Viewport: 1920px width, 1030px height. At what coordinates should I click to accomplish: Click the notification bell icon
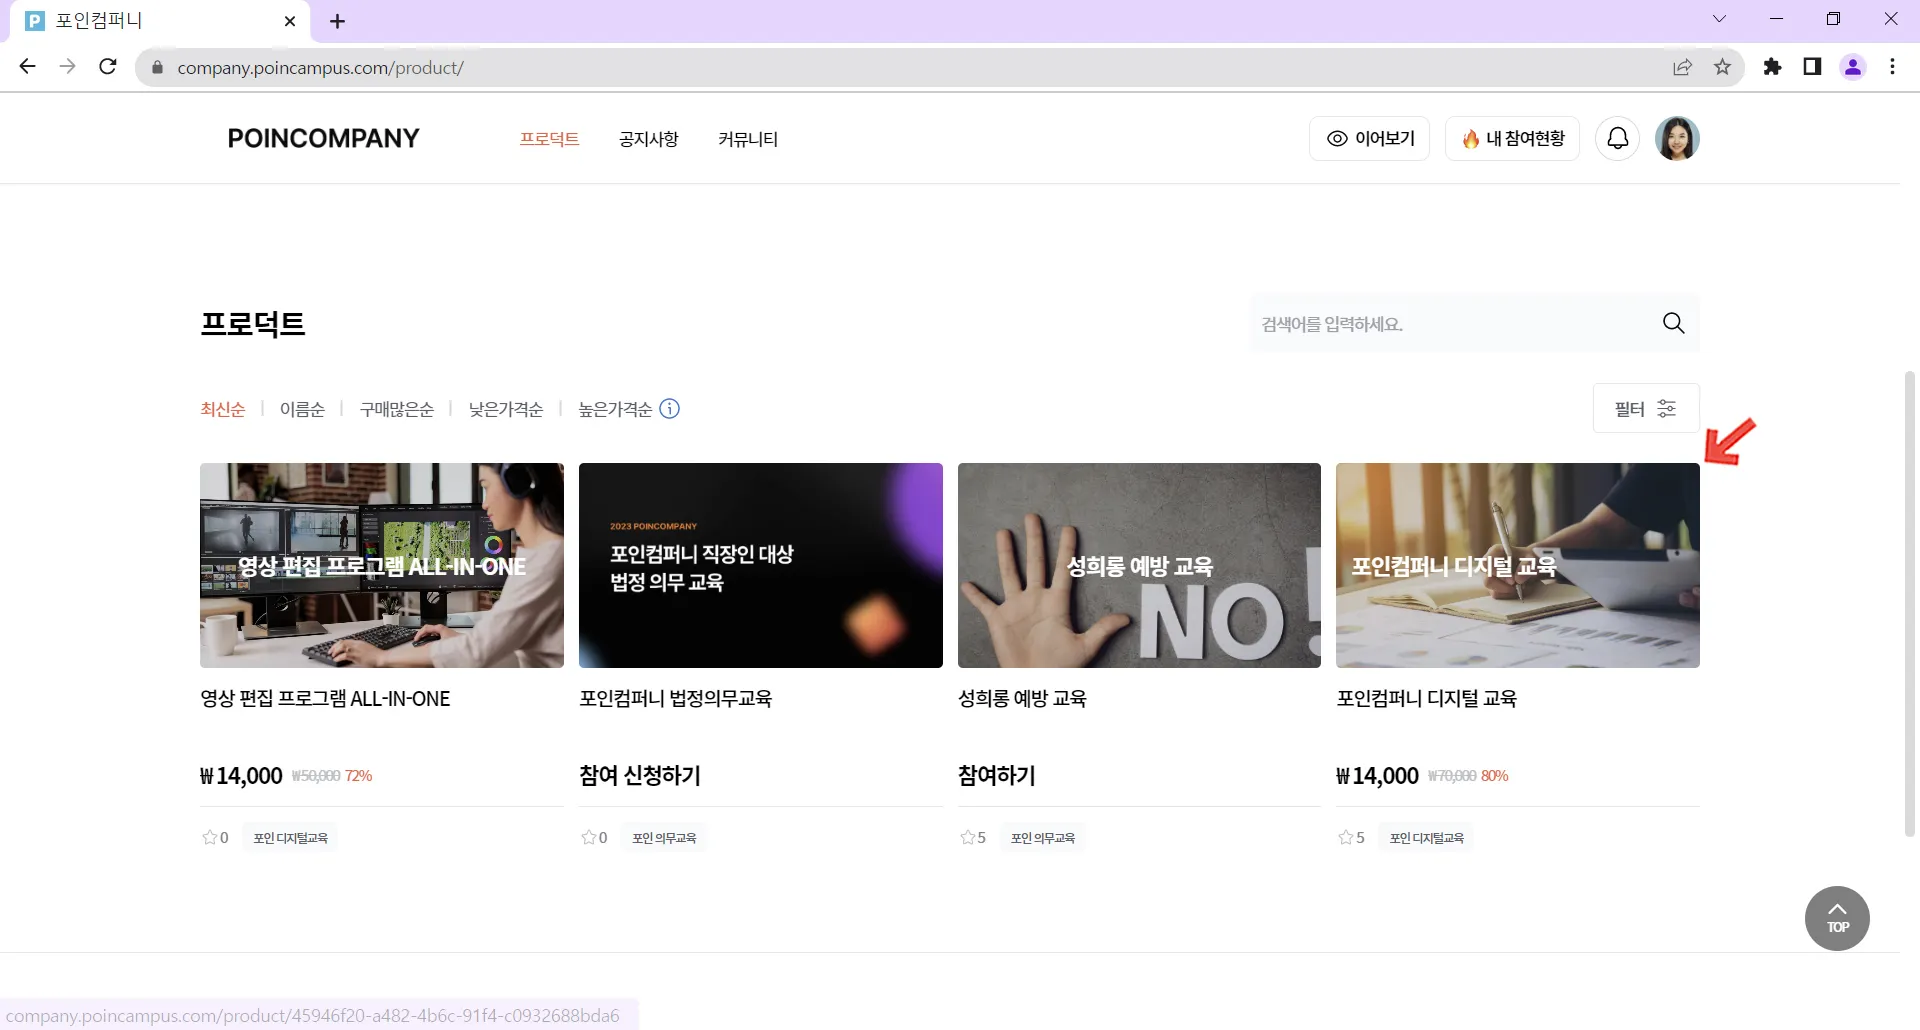click(x=1617, y=138)
